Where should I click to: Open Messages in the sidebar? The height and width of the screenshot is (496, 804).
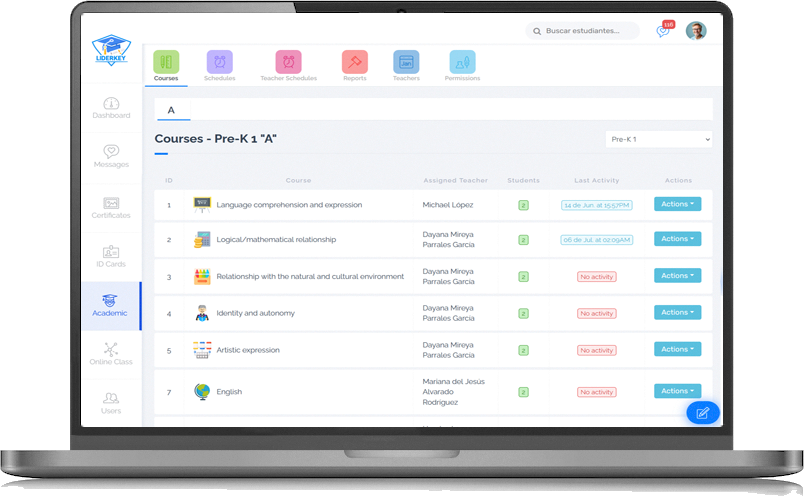[111, 156]
